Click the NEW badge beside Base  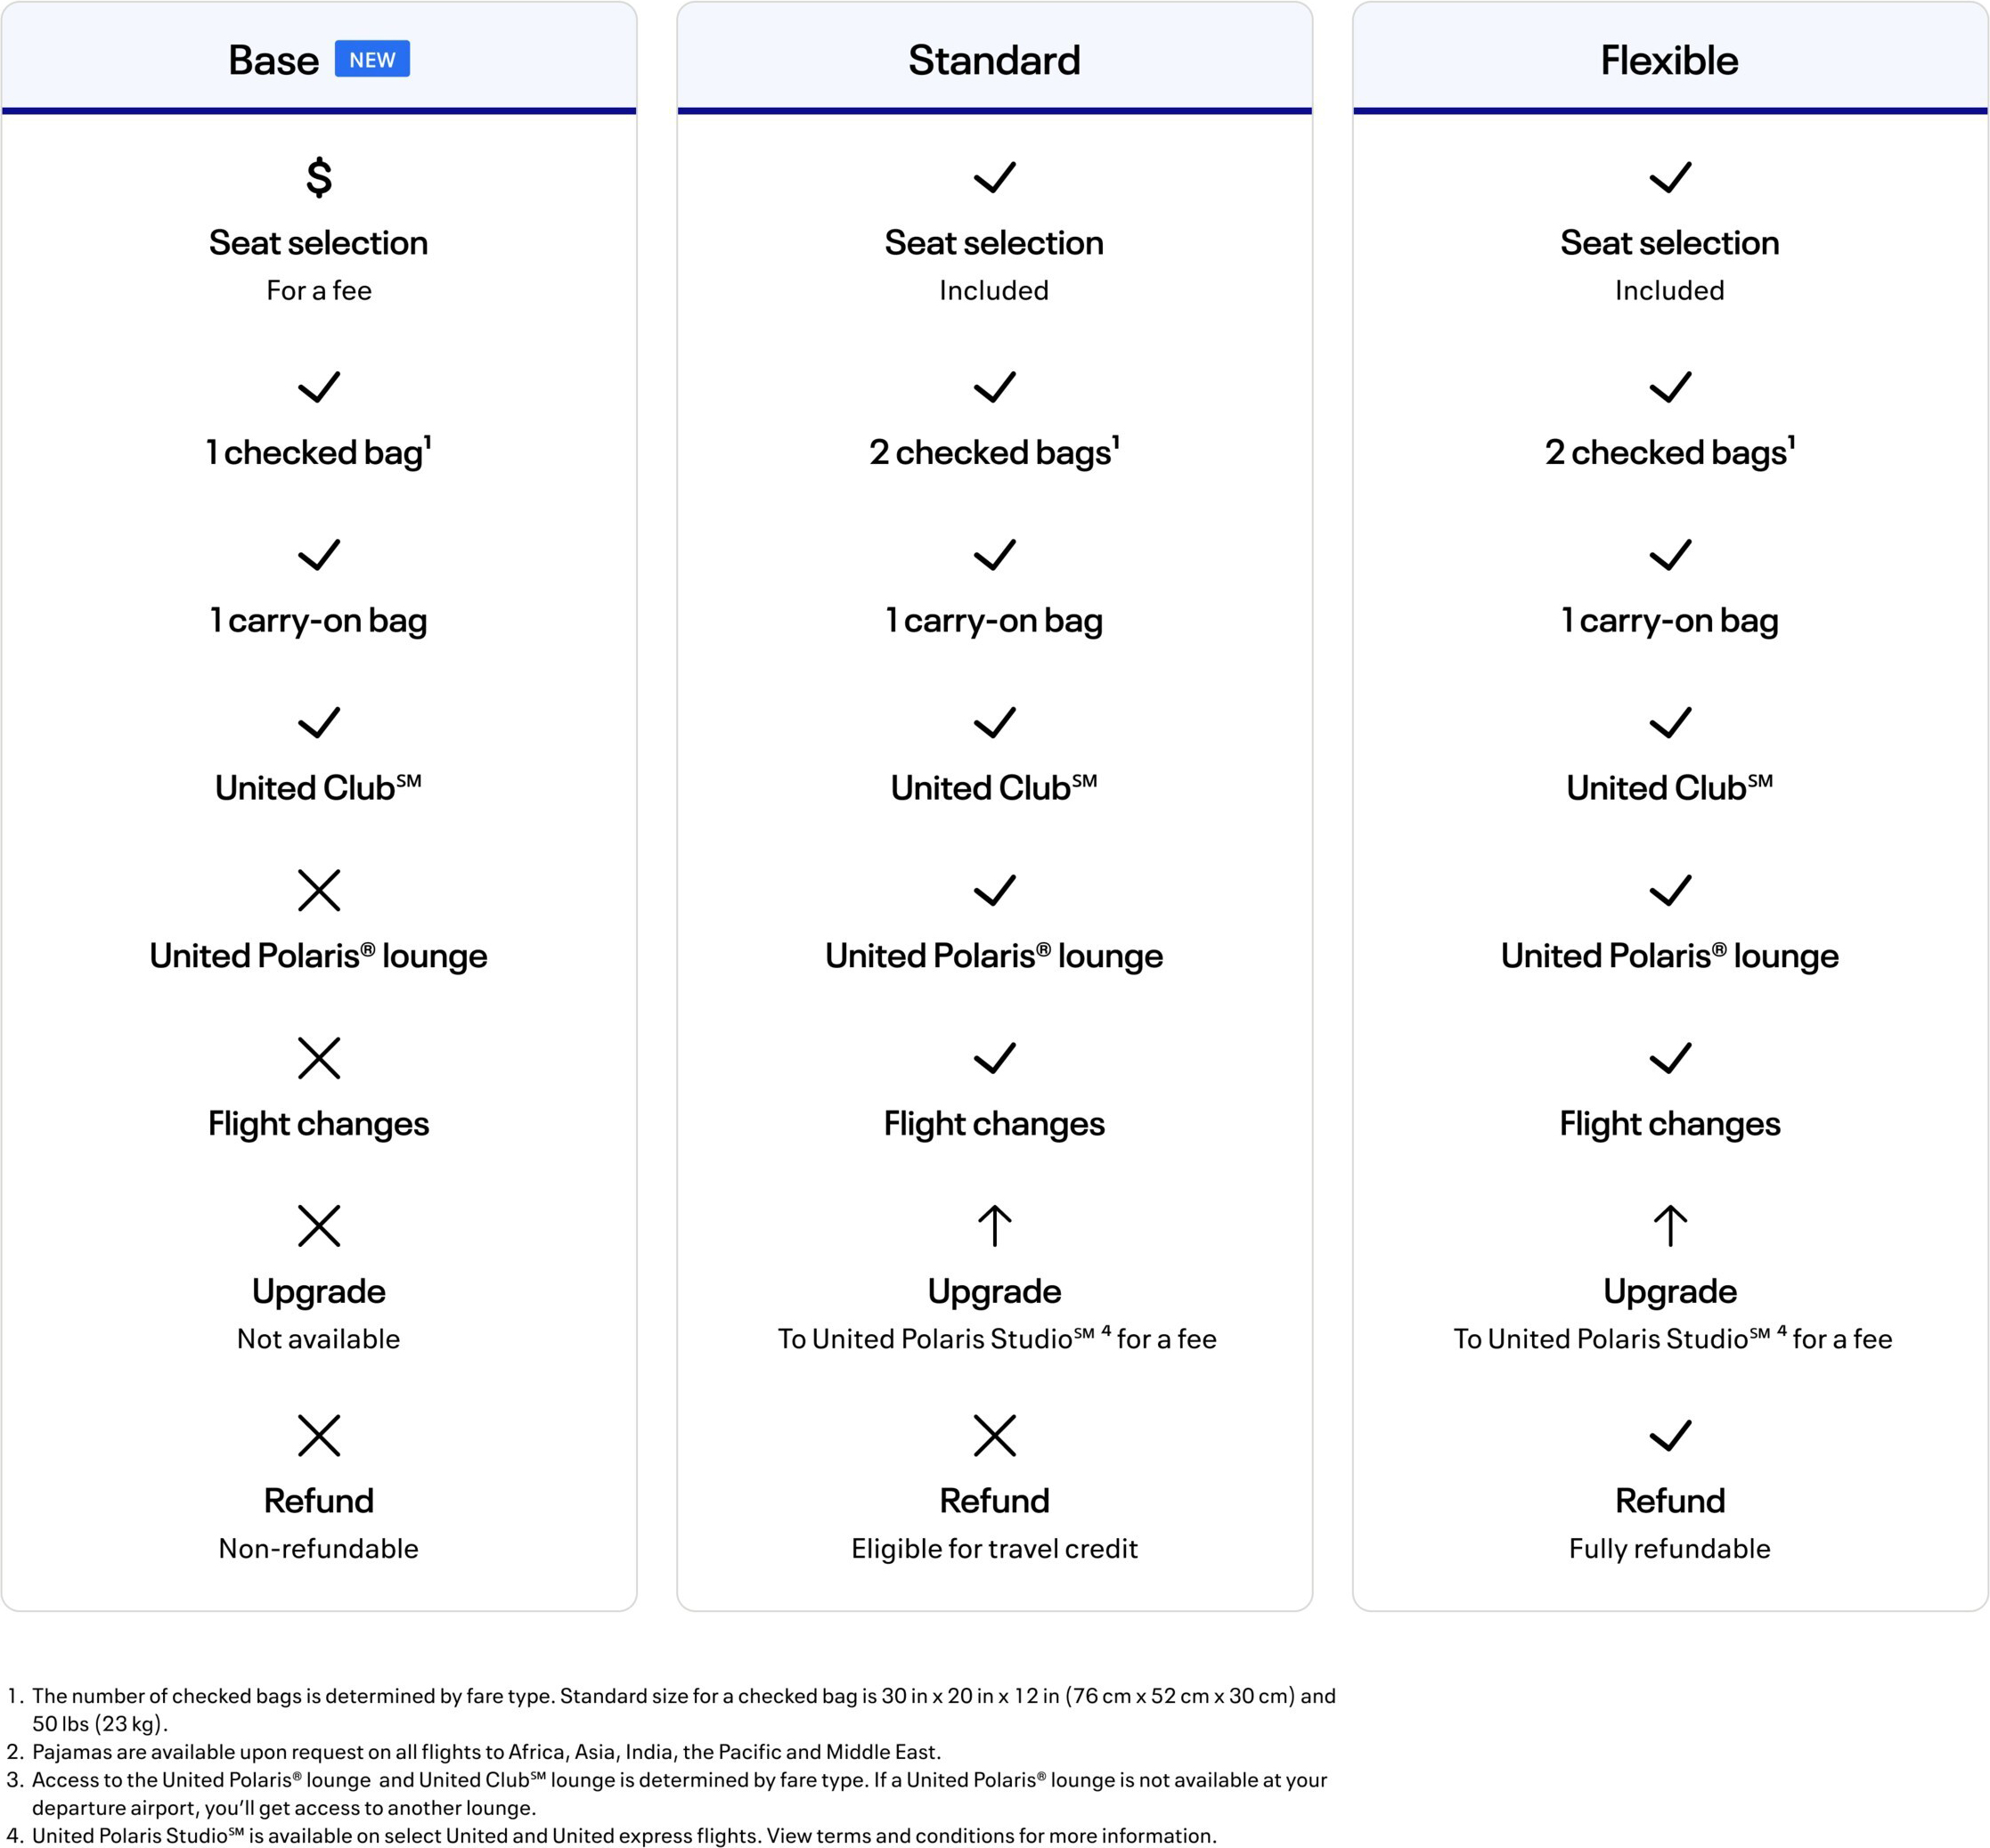point(372,59)
